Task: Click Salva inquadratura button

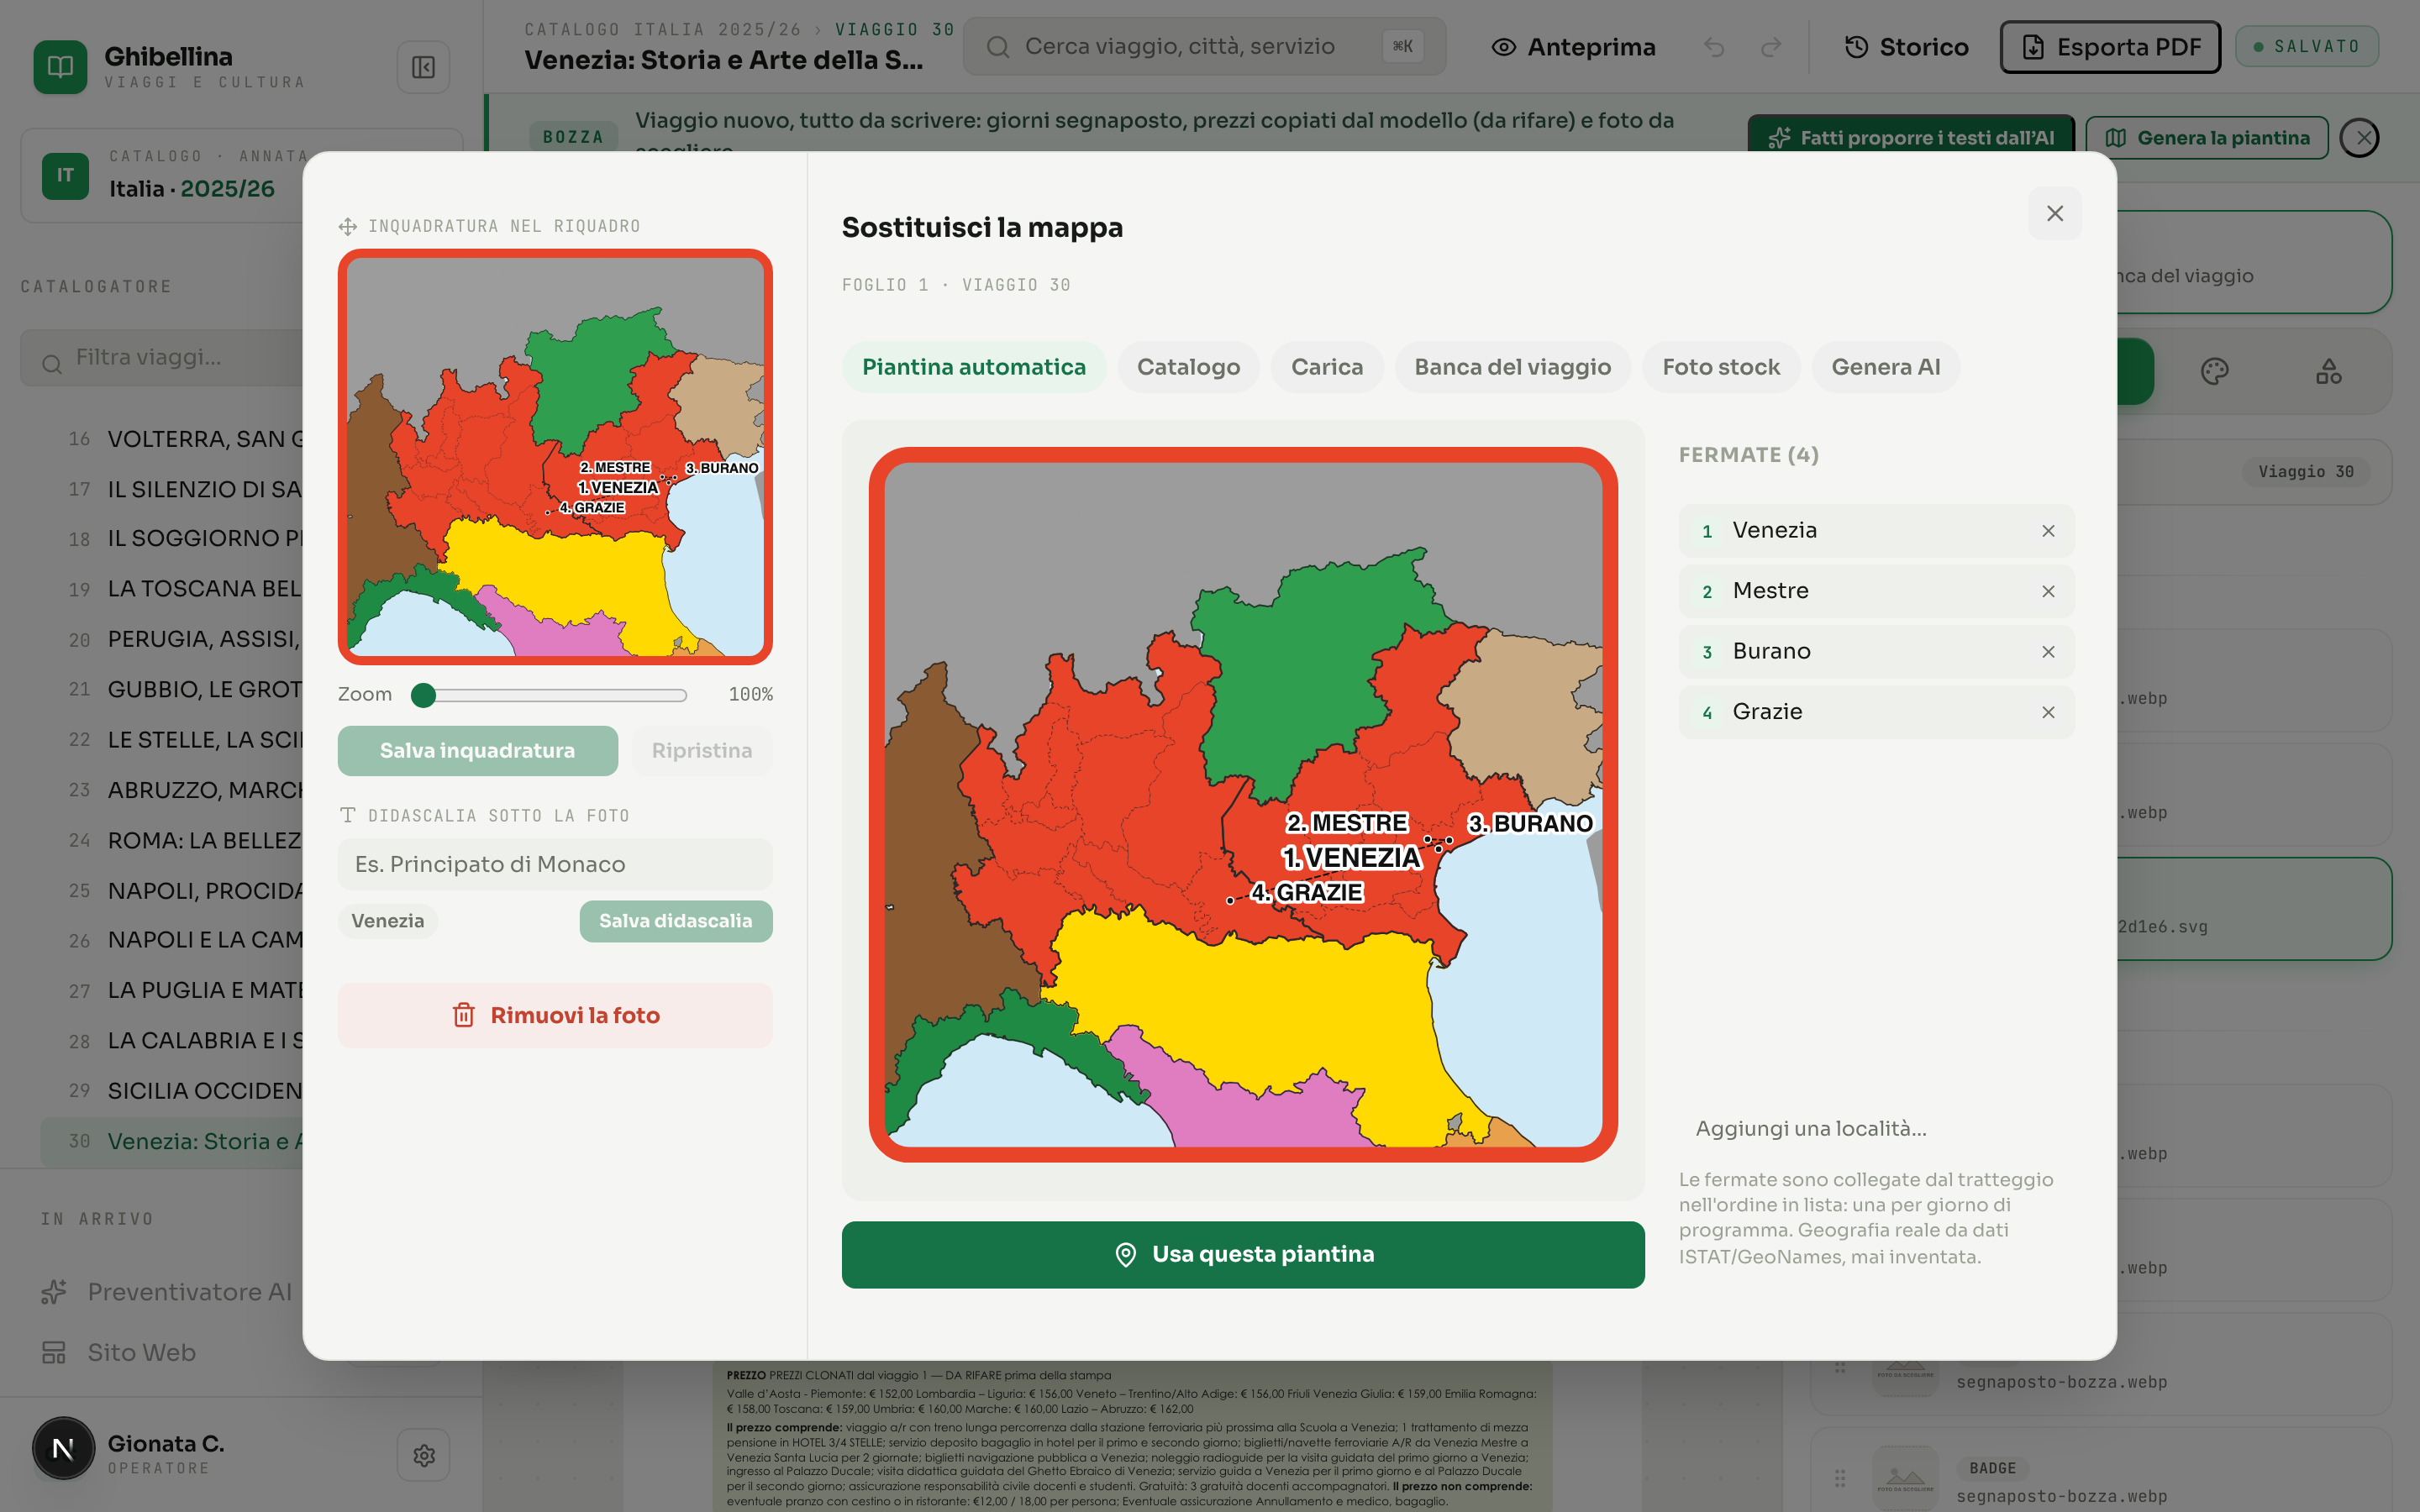Action: (477, 751)
